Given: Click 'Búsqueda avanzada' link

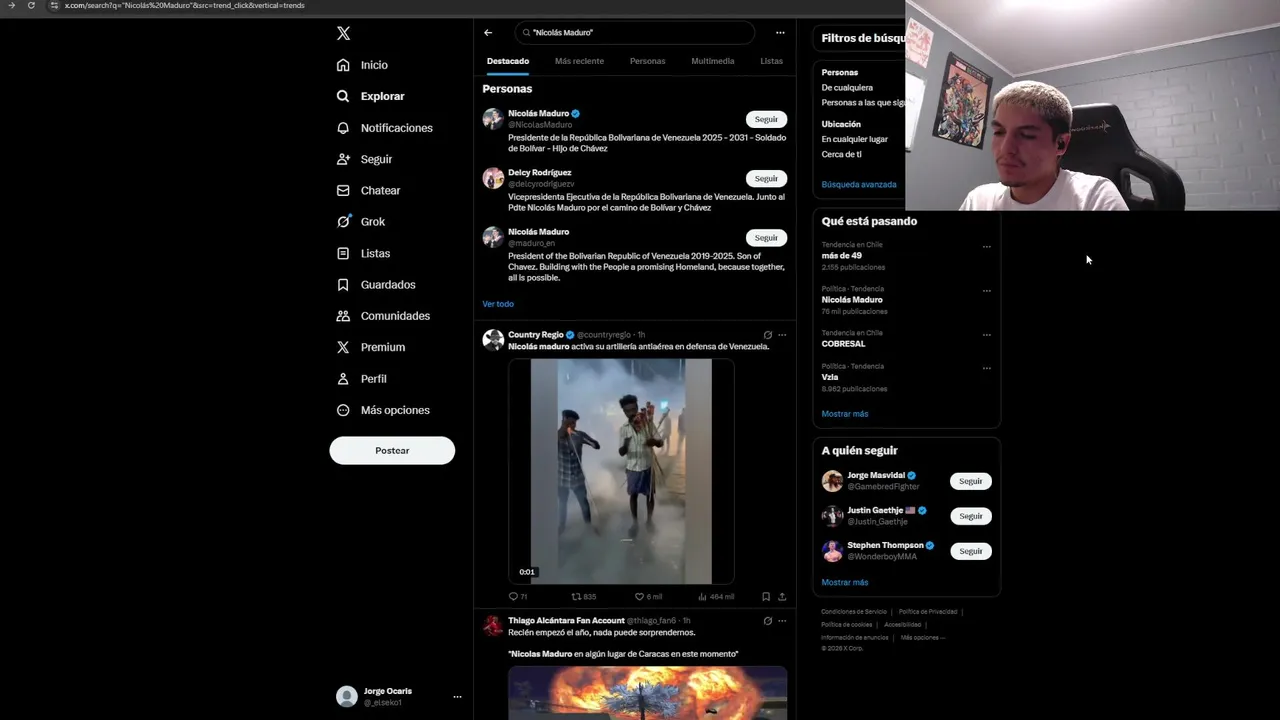Looking at the screenshot, I should [x=858, y=184].
